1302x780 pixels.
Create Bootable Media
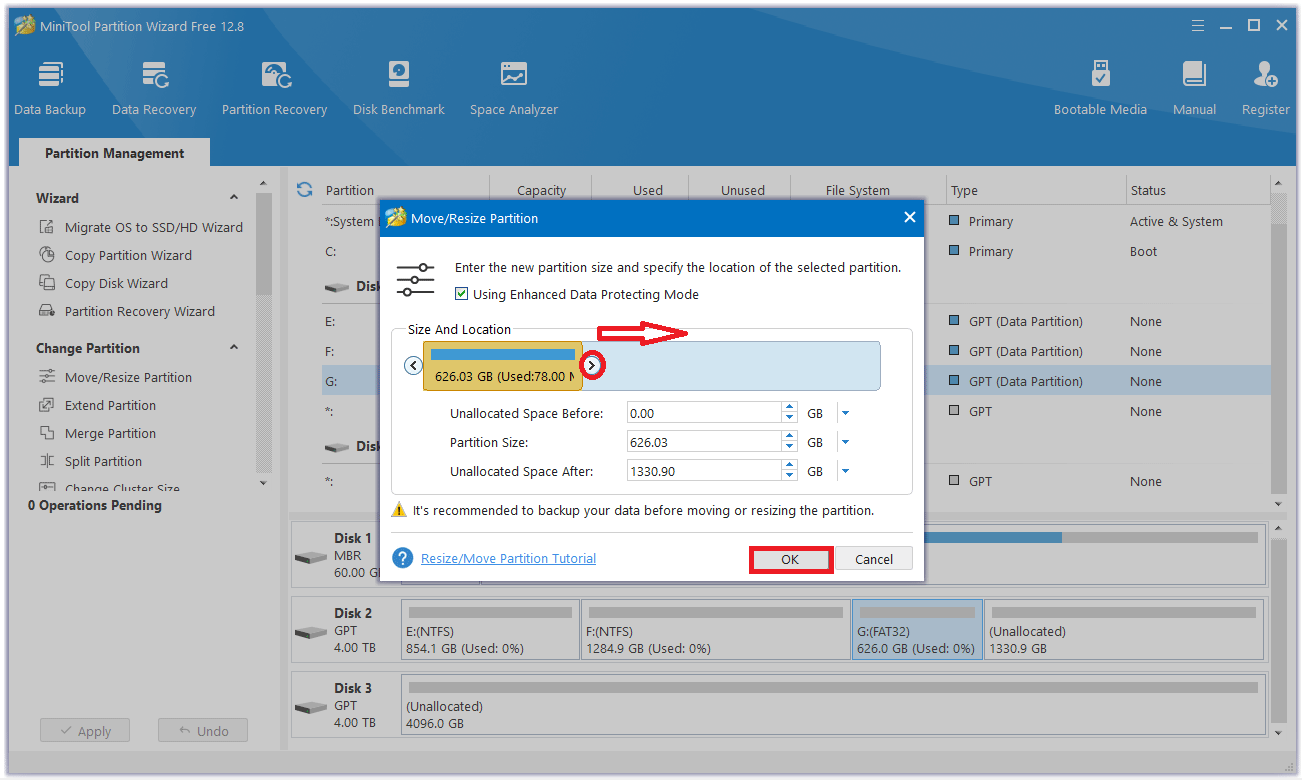[x=1100, y=88]
